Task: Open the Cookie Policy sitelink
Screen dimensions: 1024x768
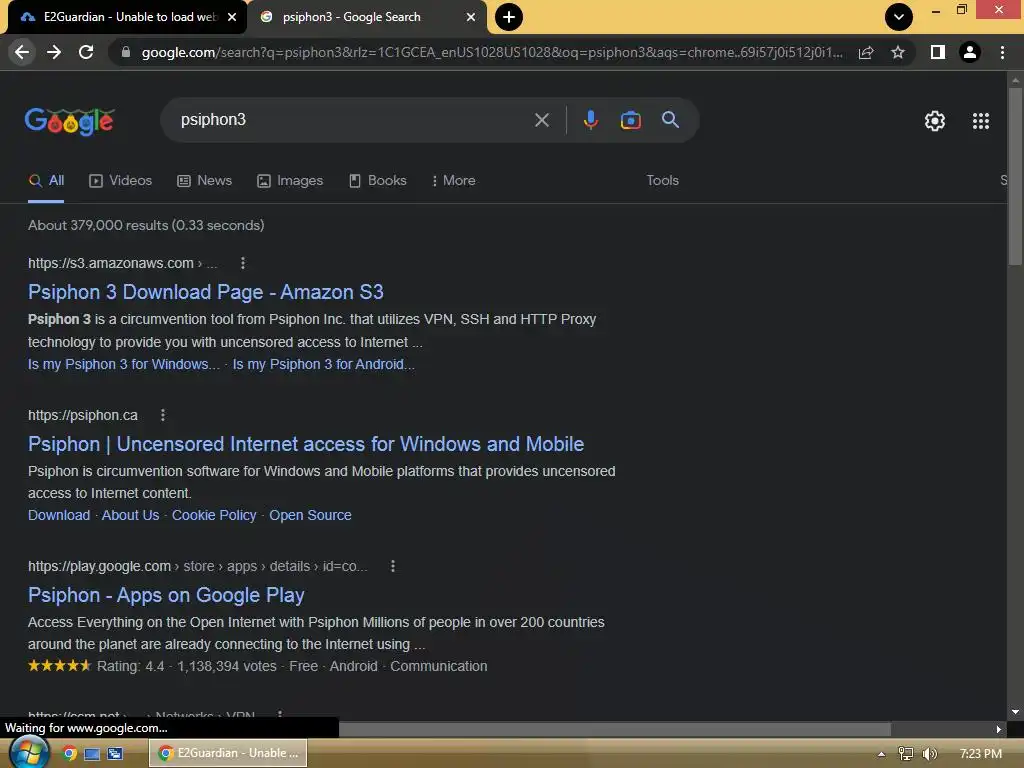Action: (214, 515)
